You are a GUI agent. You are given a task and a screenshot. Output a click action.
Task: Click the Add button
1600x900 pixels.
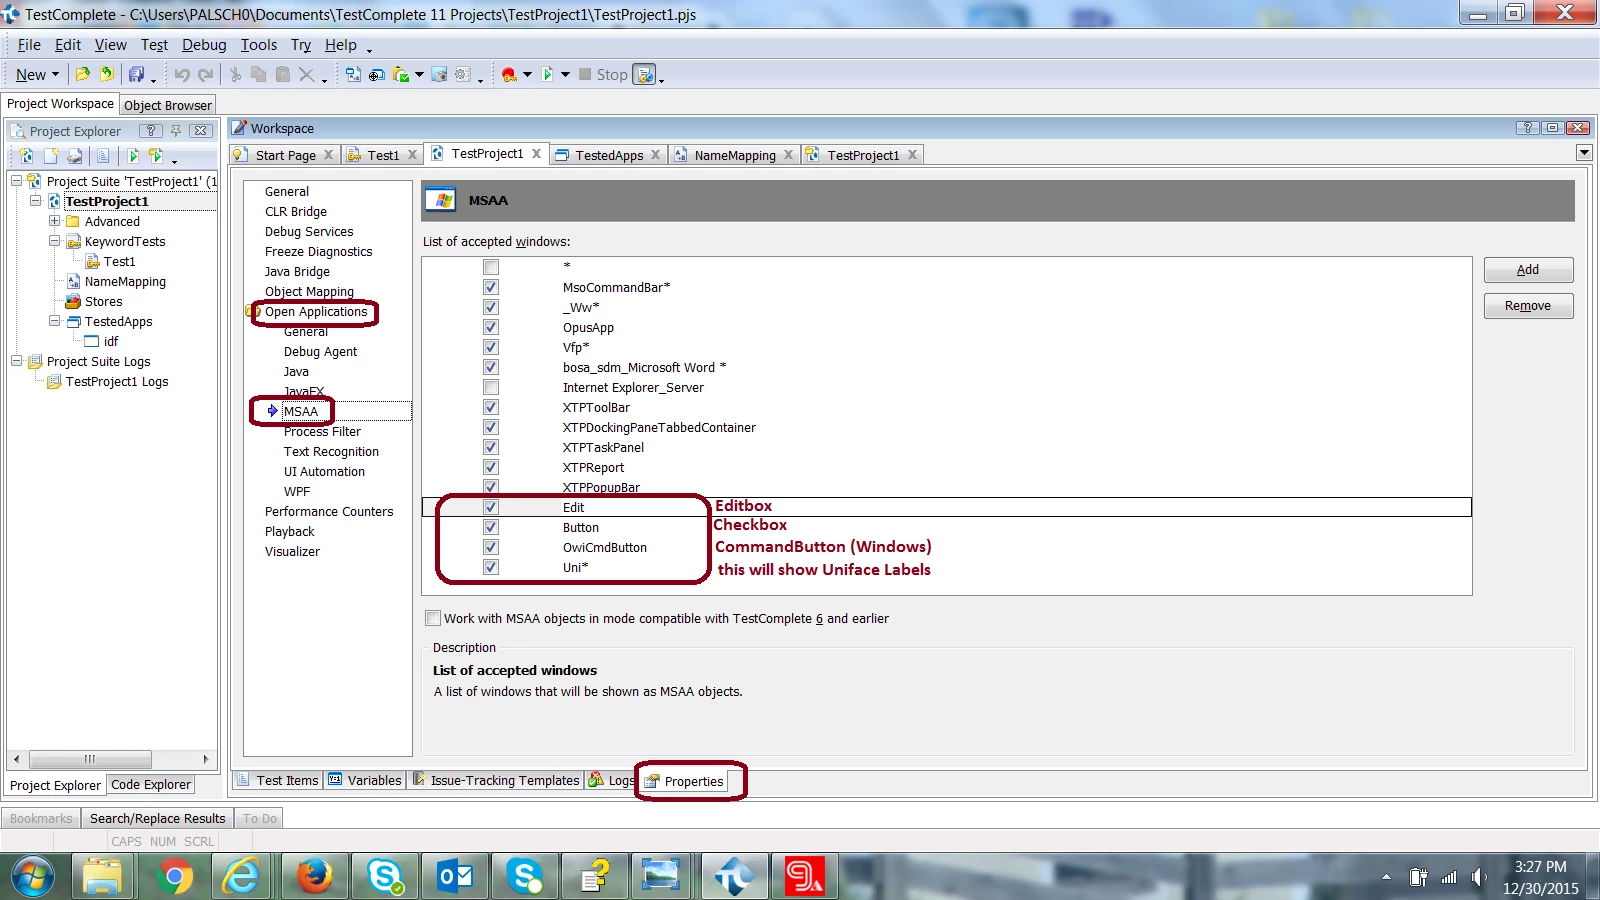(1528, 270)
